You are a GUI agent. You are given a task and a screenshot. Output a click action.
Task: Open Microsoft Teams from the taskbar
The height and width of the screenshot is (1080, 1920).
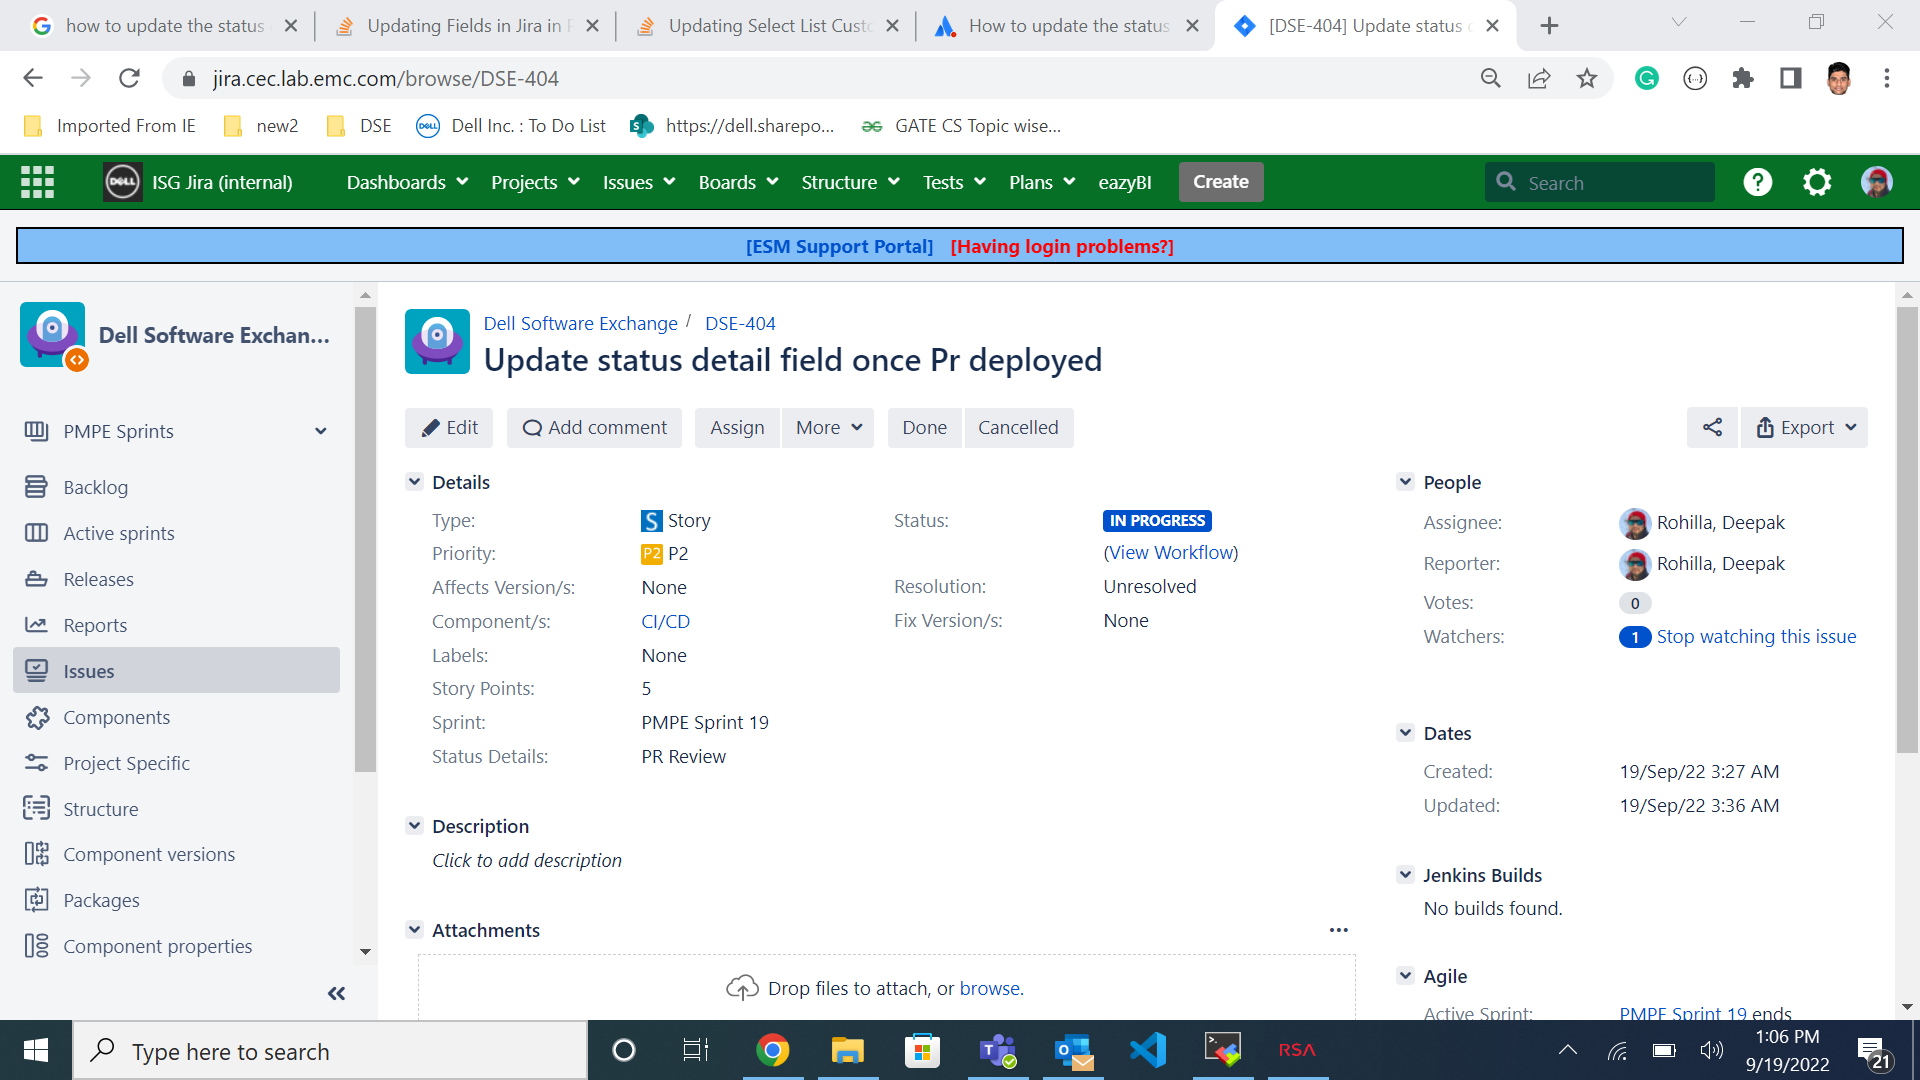(997, 1050)
